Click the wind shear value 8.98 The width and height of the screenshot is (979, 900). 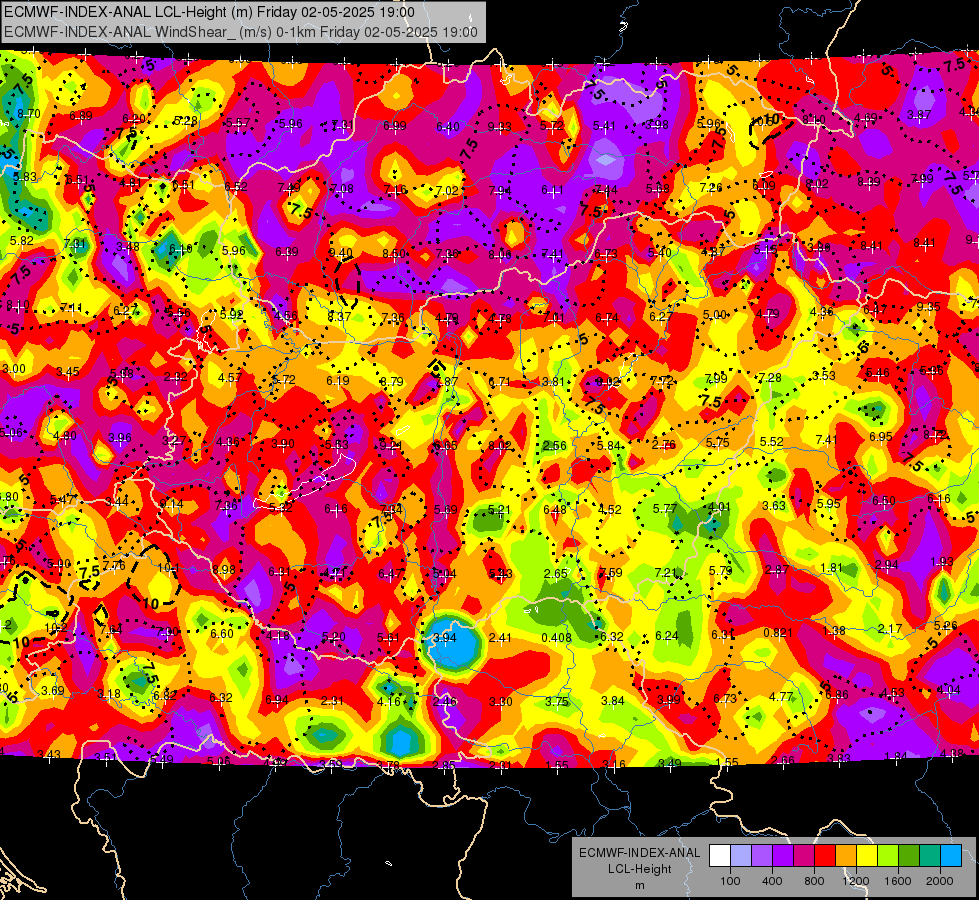[224, 570]
